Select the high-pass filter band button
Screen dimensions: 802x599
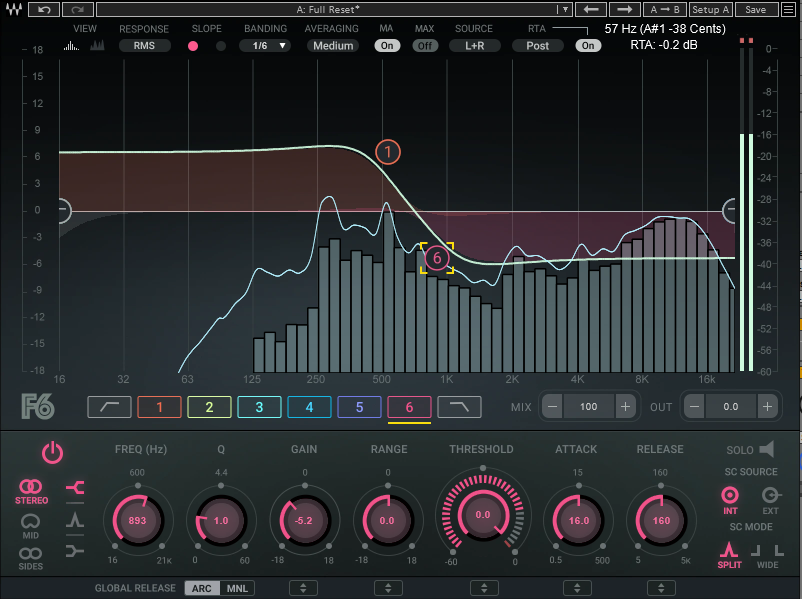click(x=109, y=407)
